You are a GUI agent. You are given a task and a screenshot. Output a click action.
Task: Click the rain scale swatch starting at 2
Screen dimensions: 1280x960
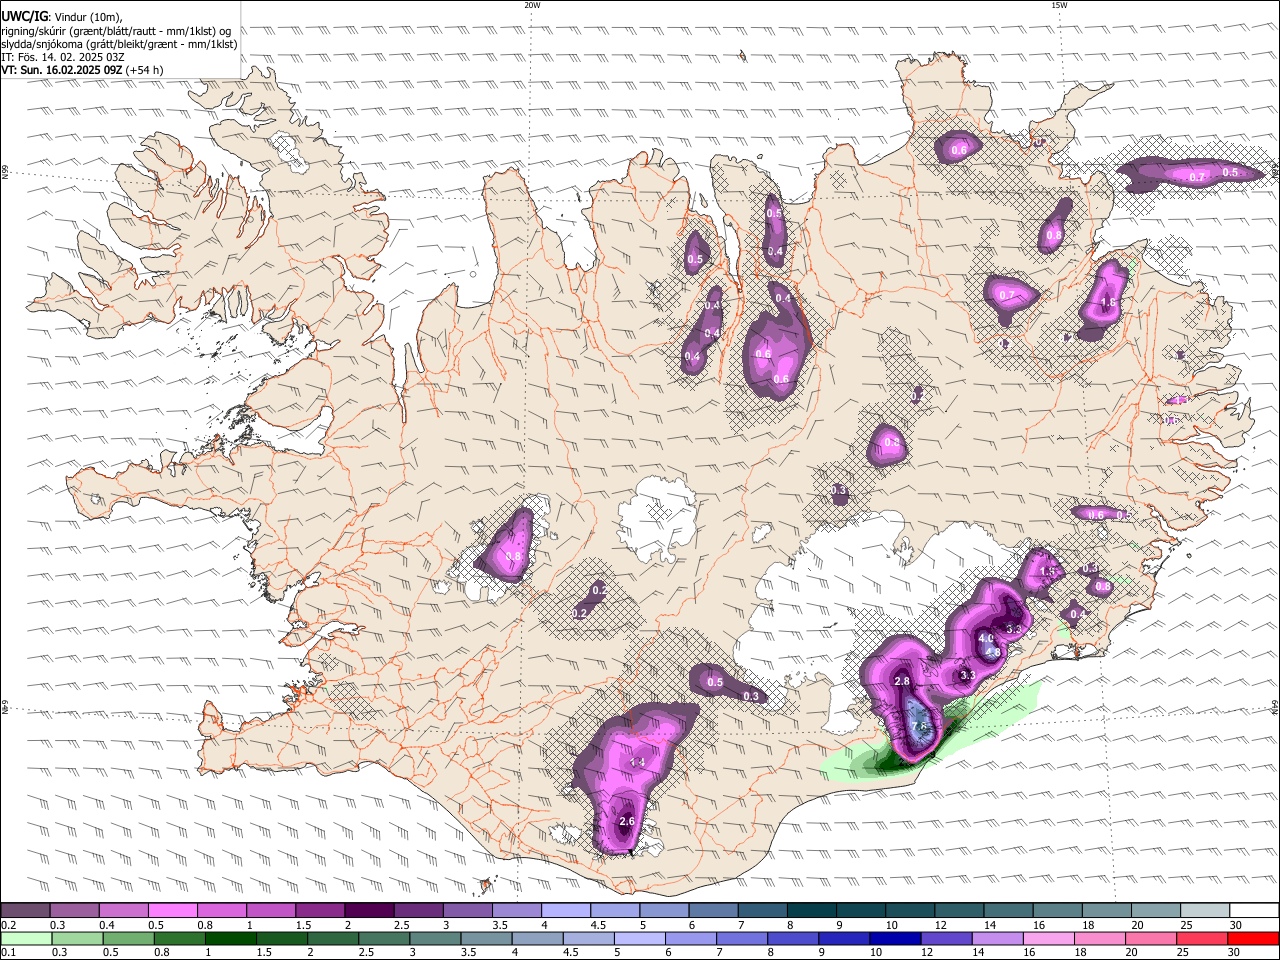tap(333, 939)
